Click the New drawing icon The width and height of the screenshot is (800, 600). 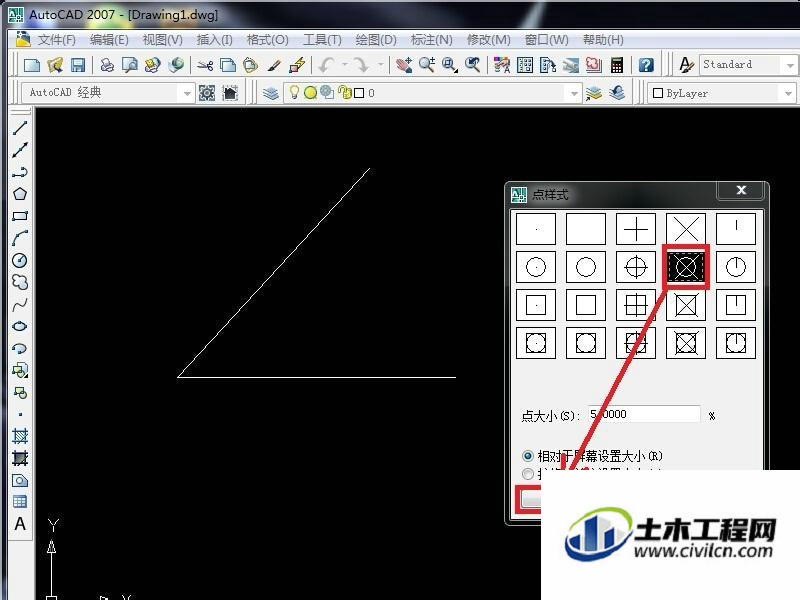(32, 65)
